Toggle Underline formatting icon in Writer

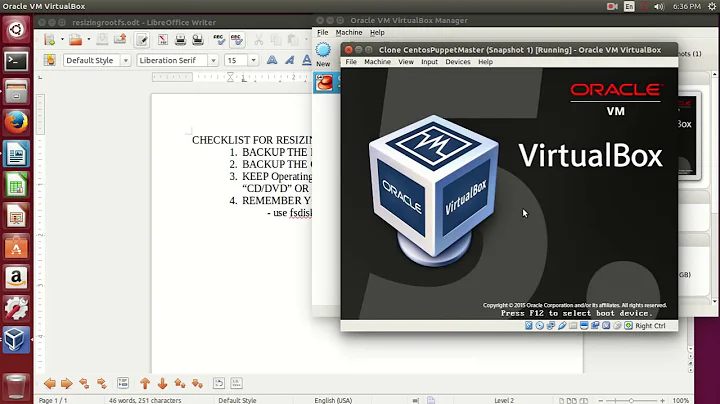point(306,60)
